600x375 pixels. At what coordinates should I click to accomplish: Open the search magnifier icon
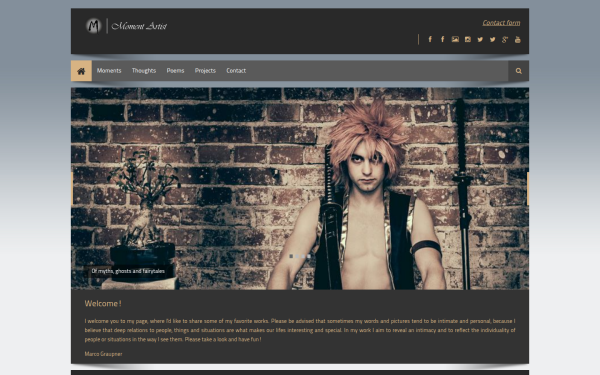pos(518,71)
